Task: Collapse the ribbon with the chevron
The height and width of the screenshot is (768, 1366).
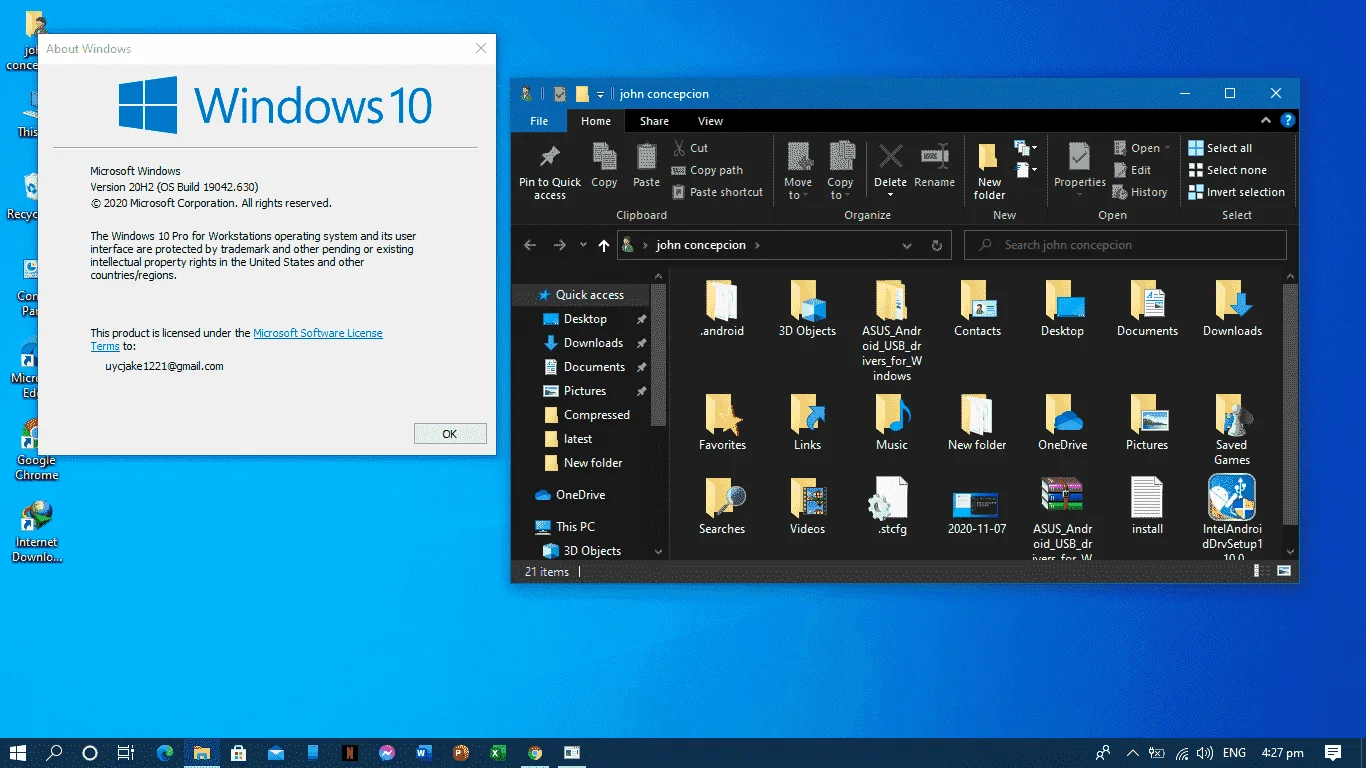Action: pyautogui.click(x=1266, y=121)
